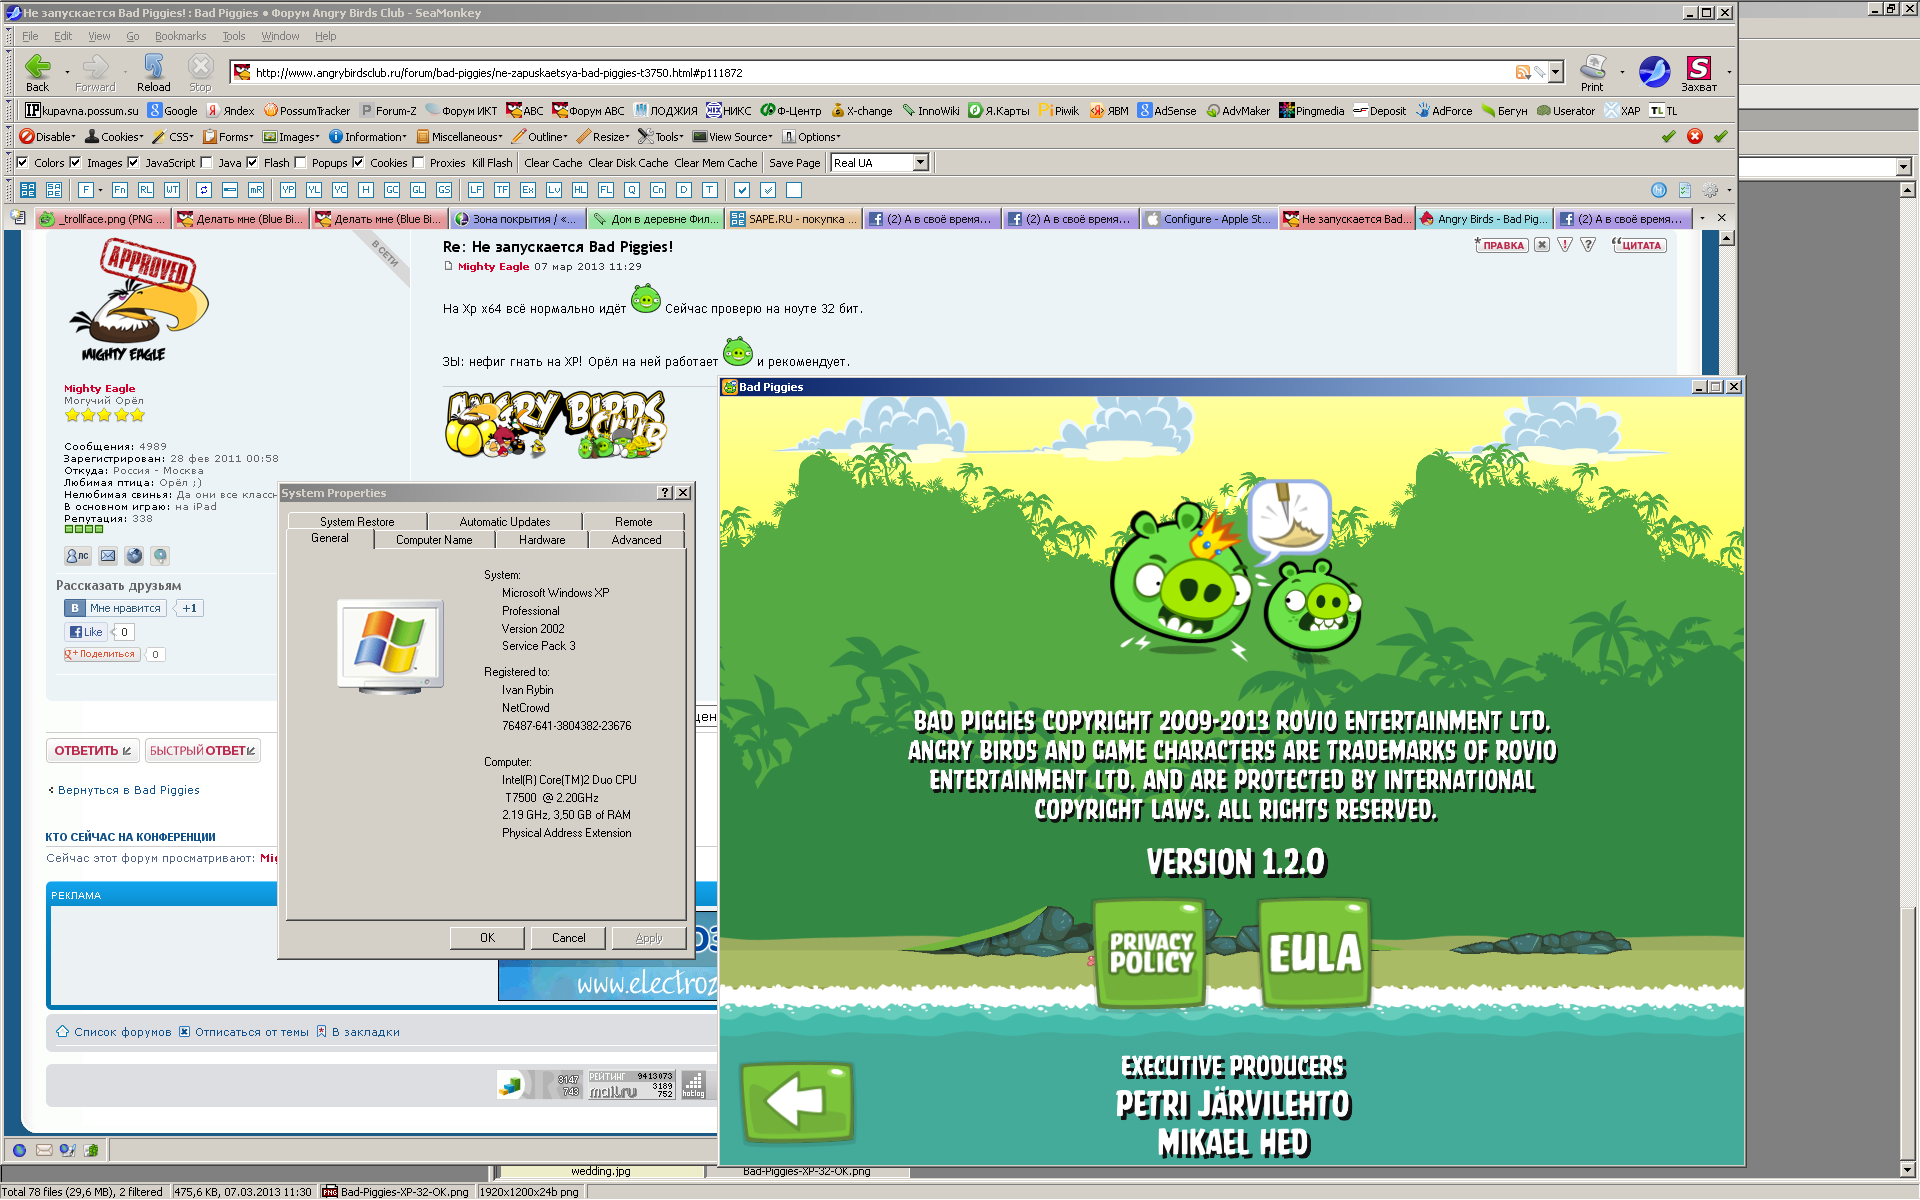
Task: Click the RL toolbar icon
Action: pos(146,190)
